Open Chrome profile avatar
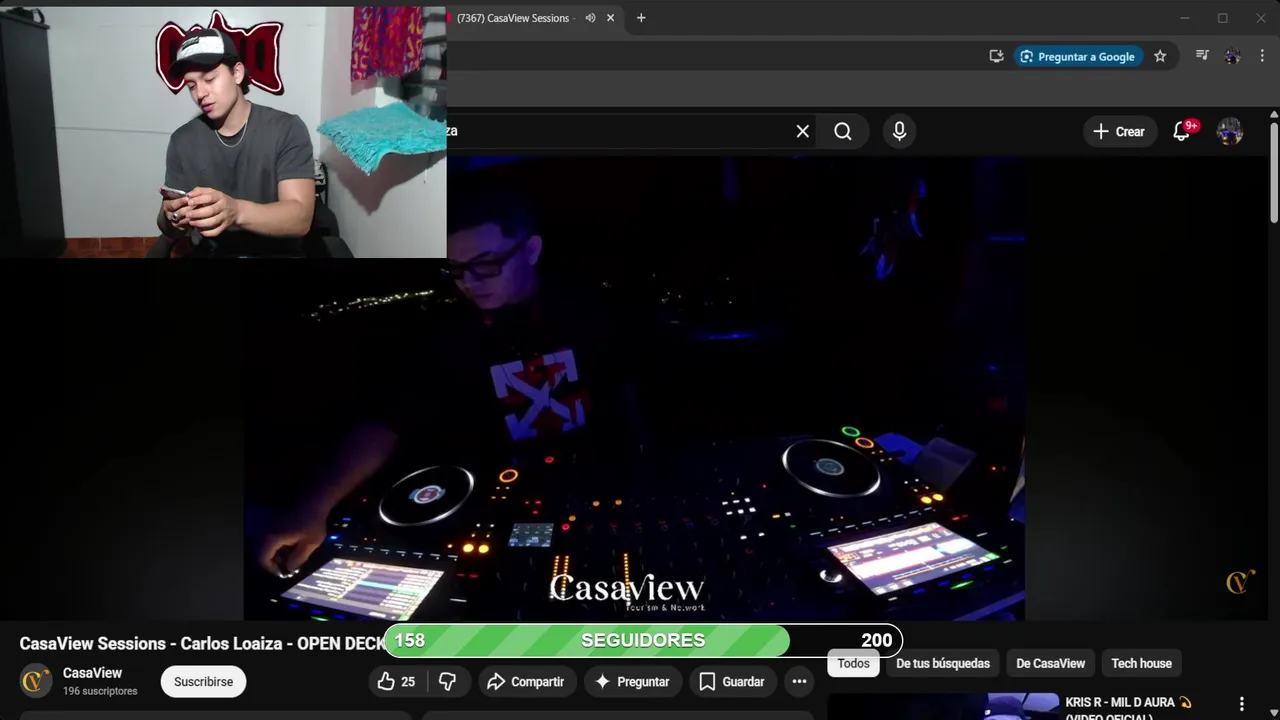The image size is (1280, 720). (1232, 56)
